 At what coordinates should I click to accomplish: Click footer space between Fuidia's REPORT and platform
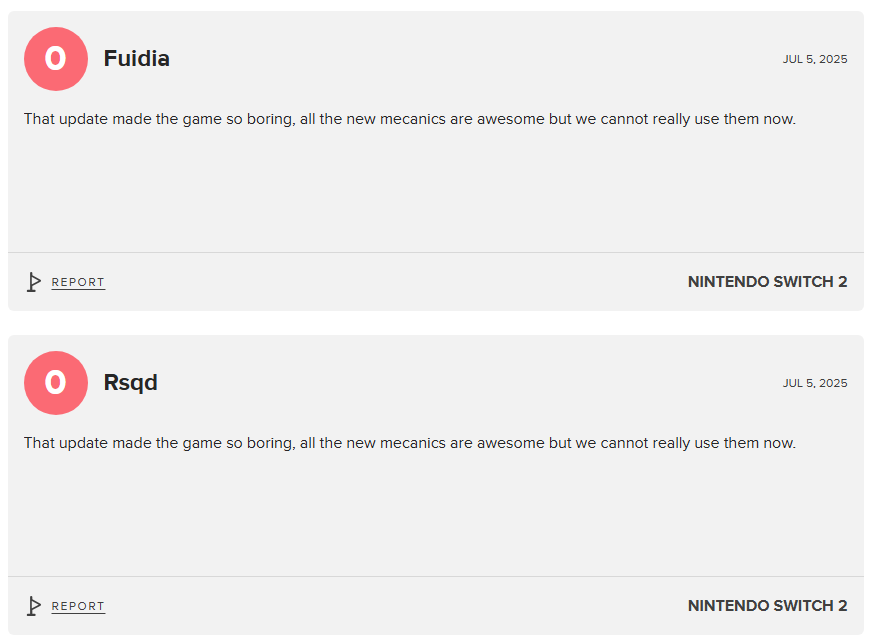tap(396, 282)
